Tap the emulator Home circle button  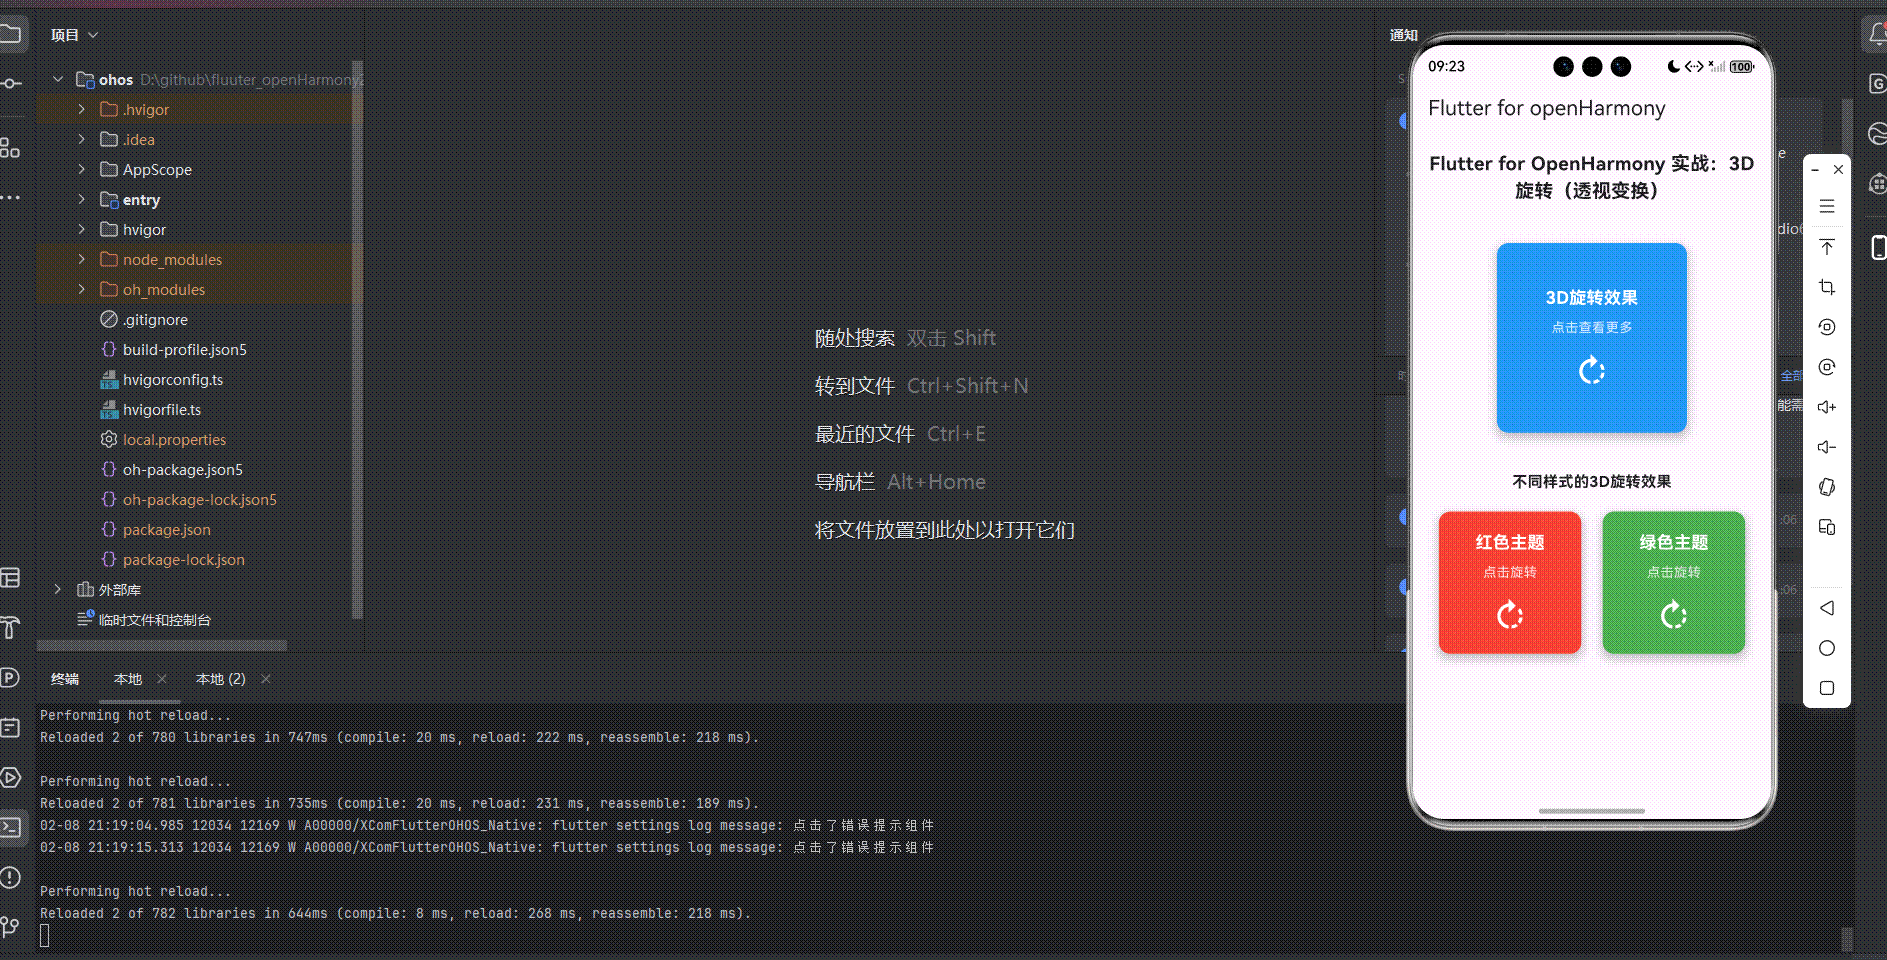(1827, 648)
